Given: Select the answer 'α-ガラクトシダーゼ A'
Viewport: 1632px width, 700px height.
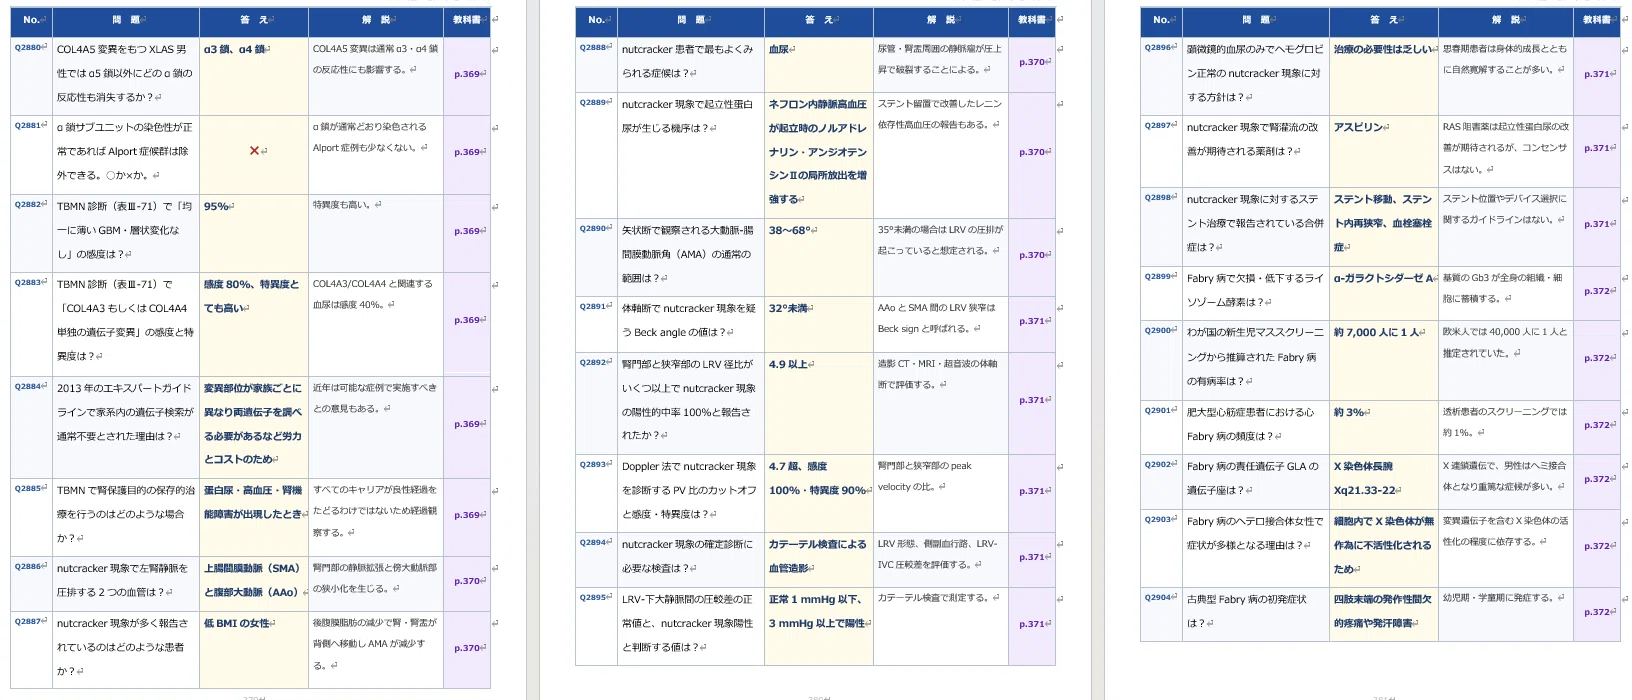Looking at the screenshot, I should [1384, 279].
